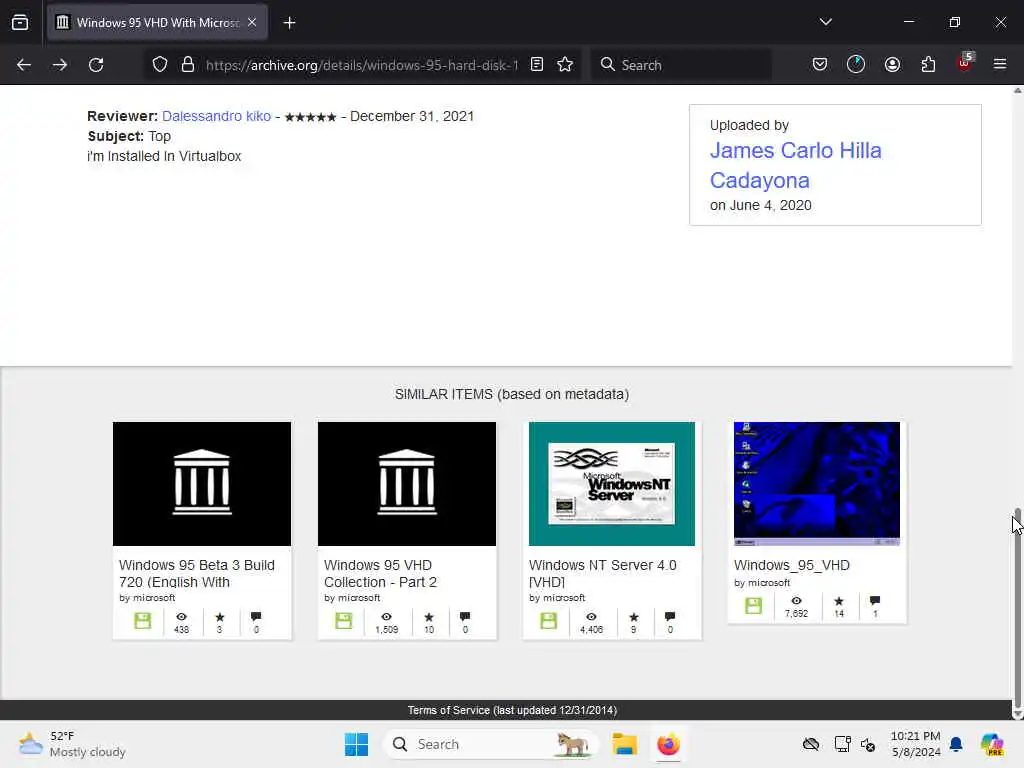The width and height of the screenshot is (1024, 768).
Task: Click the scrollbar up arrow
Action: coord(1017,91)
